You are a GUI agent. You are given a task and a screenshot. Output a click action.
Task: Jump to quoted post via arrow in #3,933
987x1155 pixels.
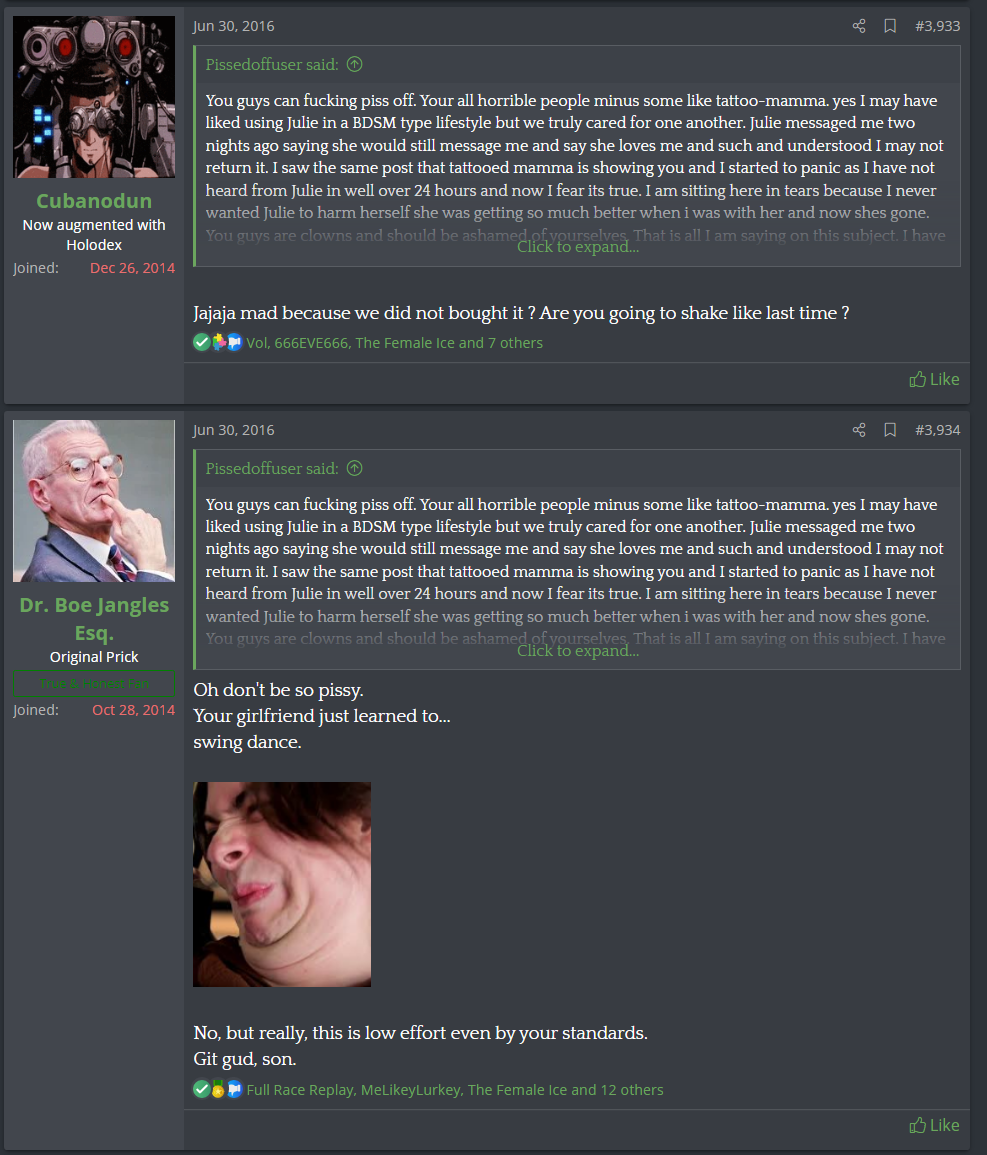354,65
